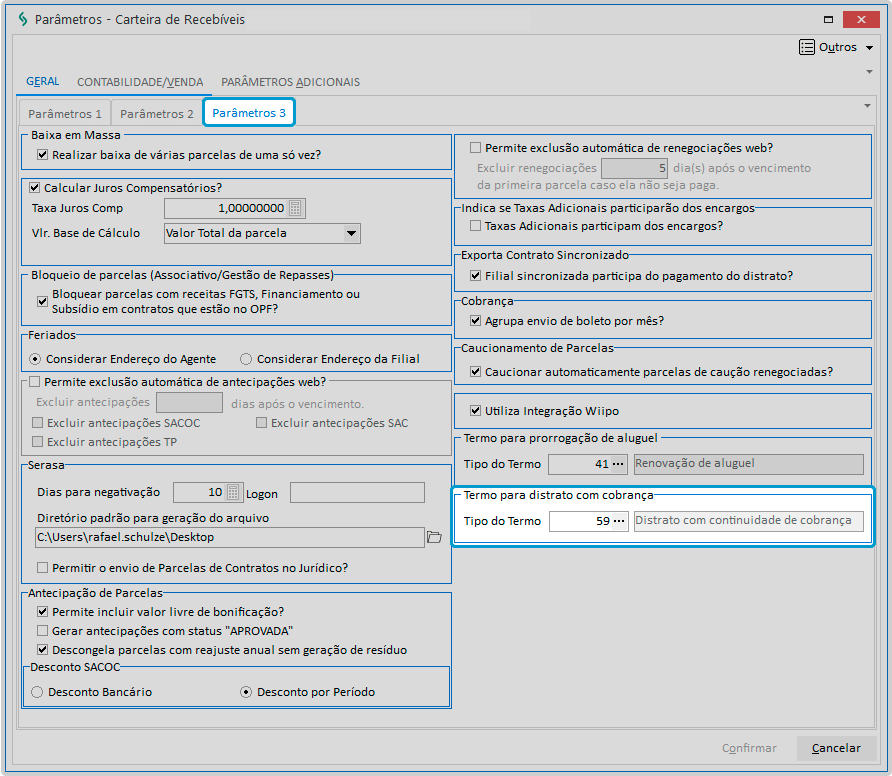This screenshot has width=892, height=776.
Task: Open lookup for Tipo do Termo 59
Action: pos(619,521)
